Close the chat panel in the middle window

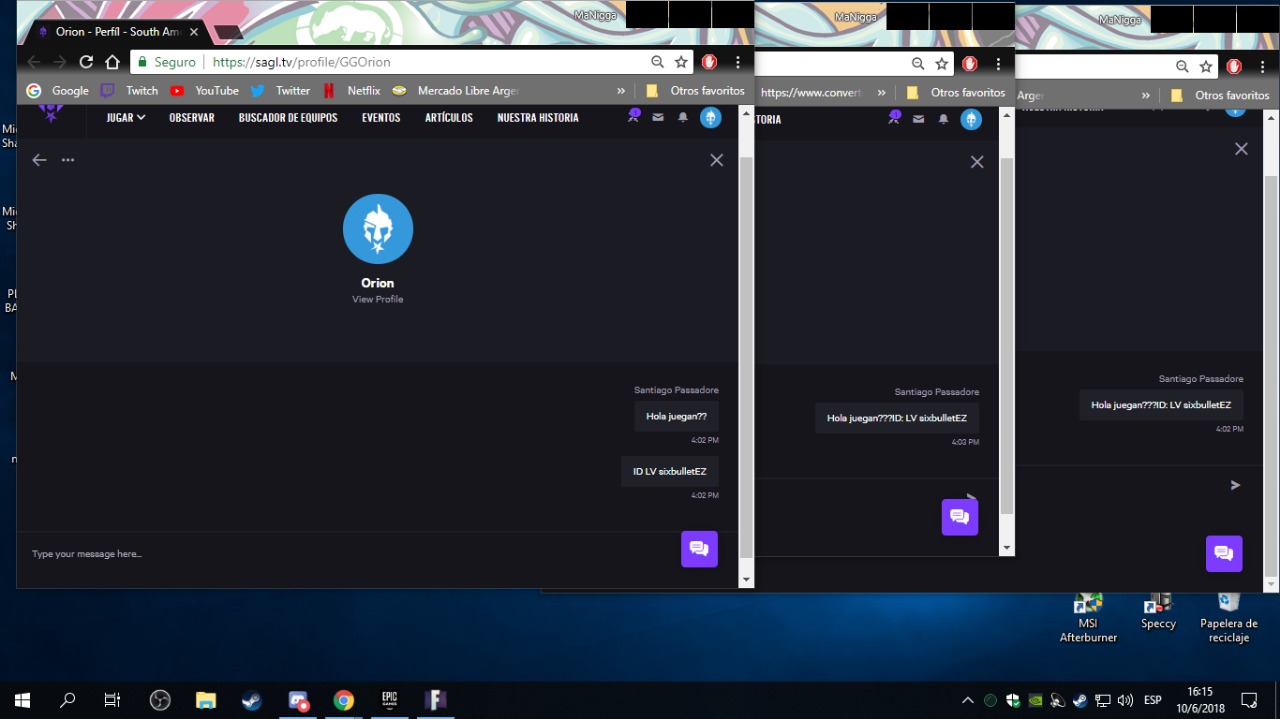click(x=977, y=162)
